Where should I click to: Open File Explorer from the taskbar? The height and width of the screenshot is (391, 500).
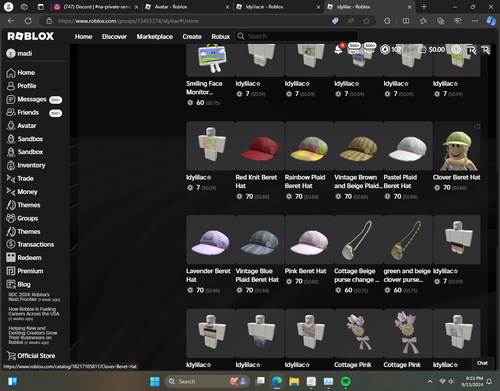(x=294, y=381)
